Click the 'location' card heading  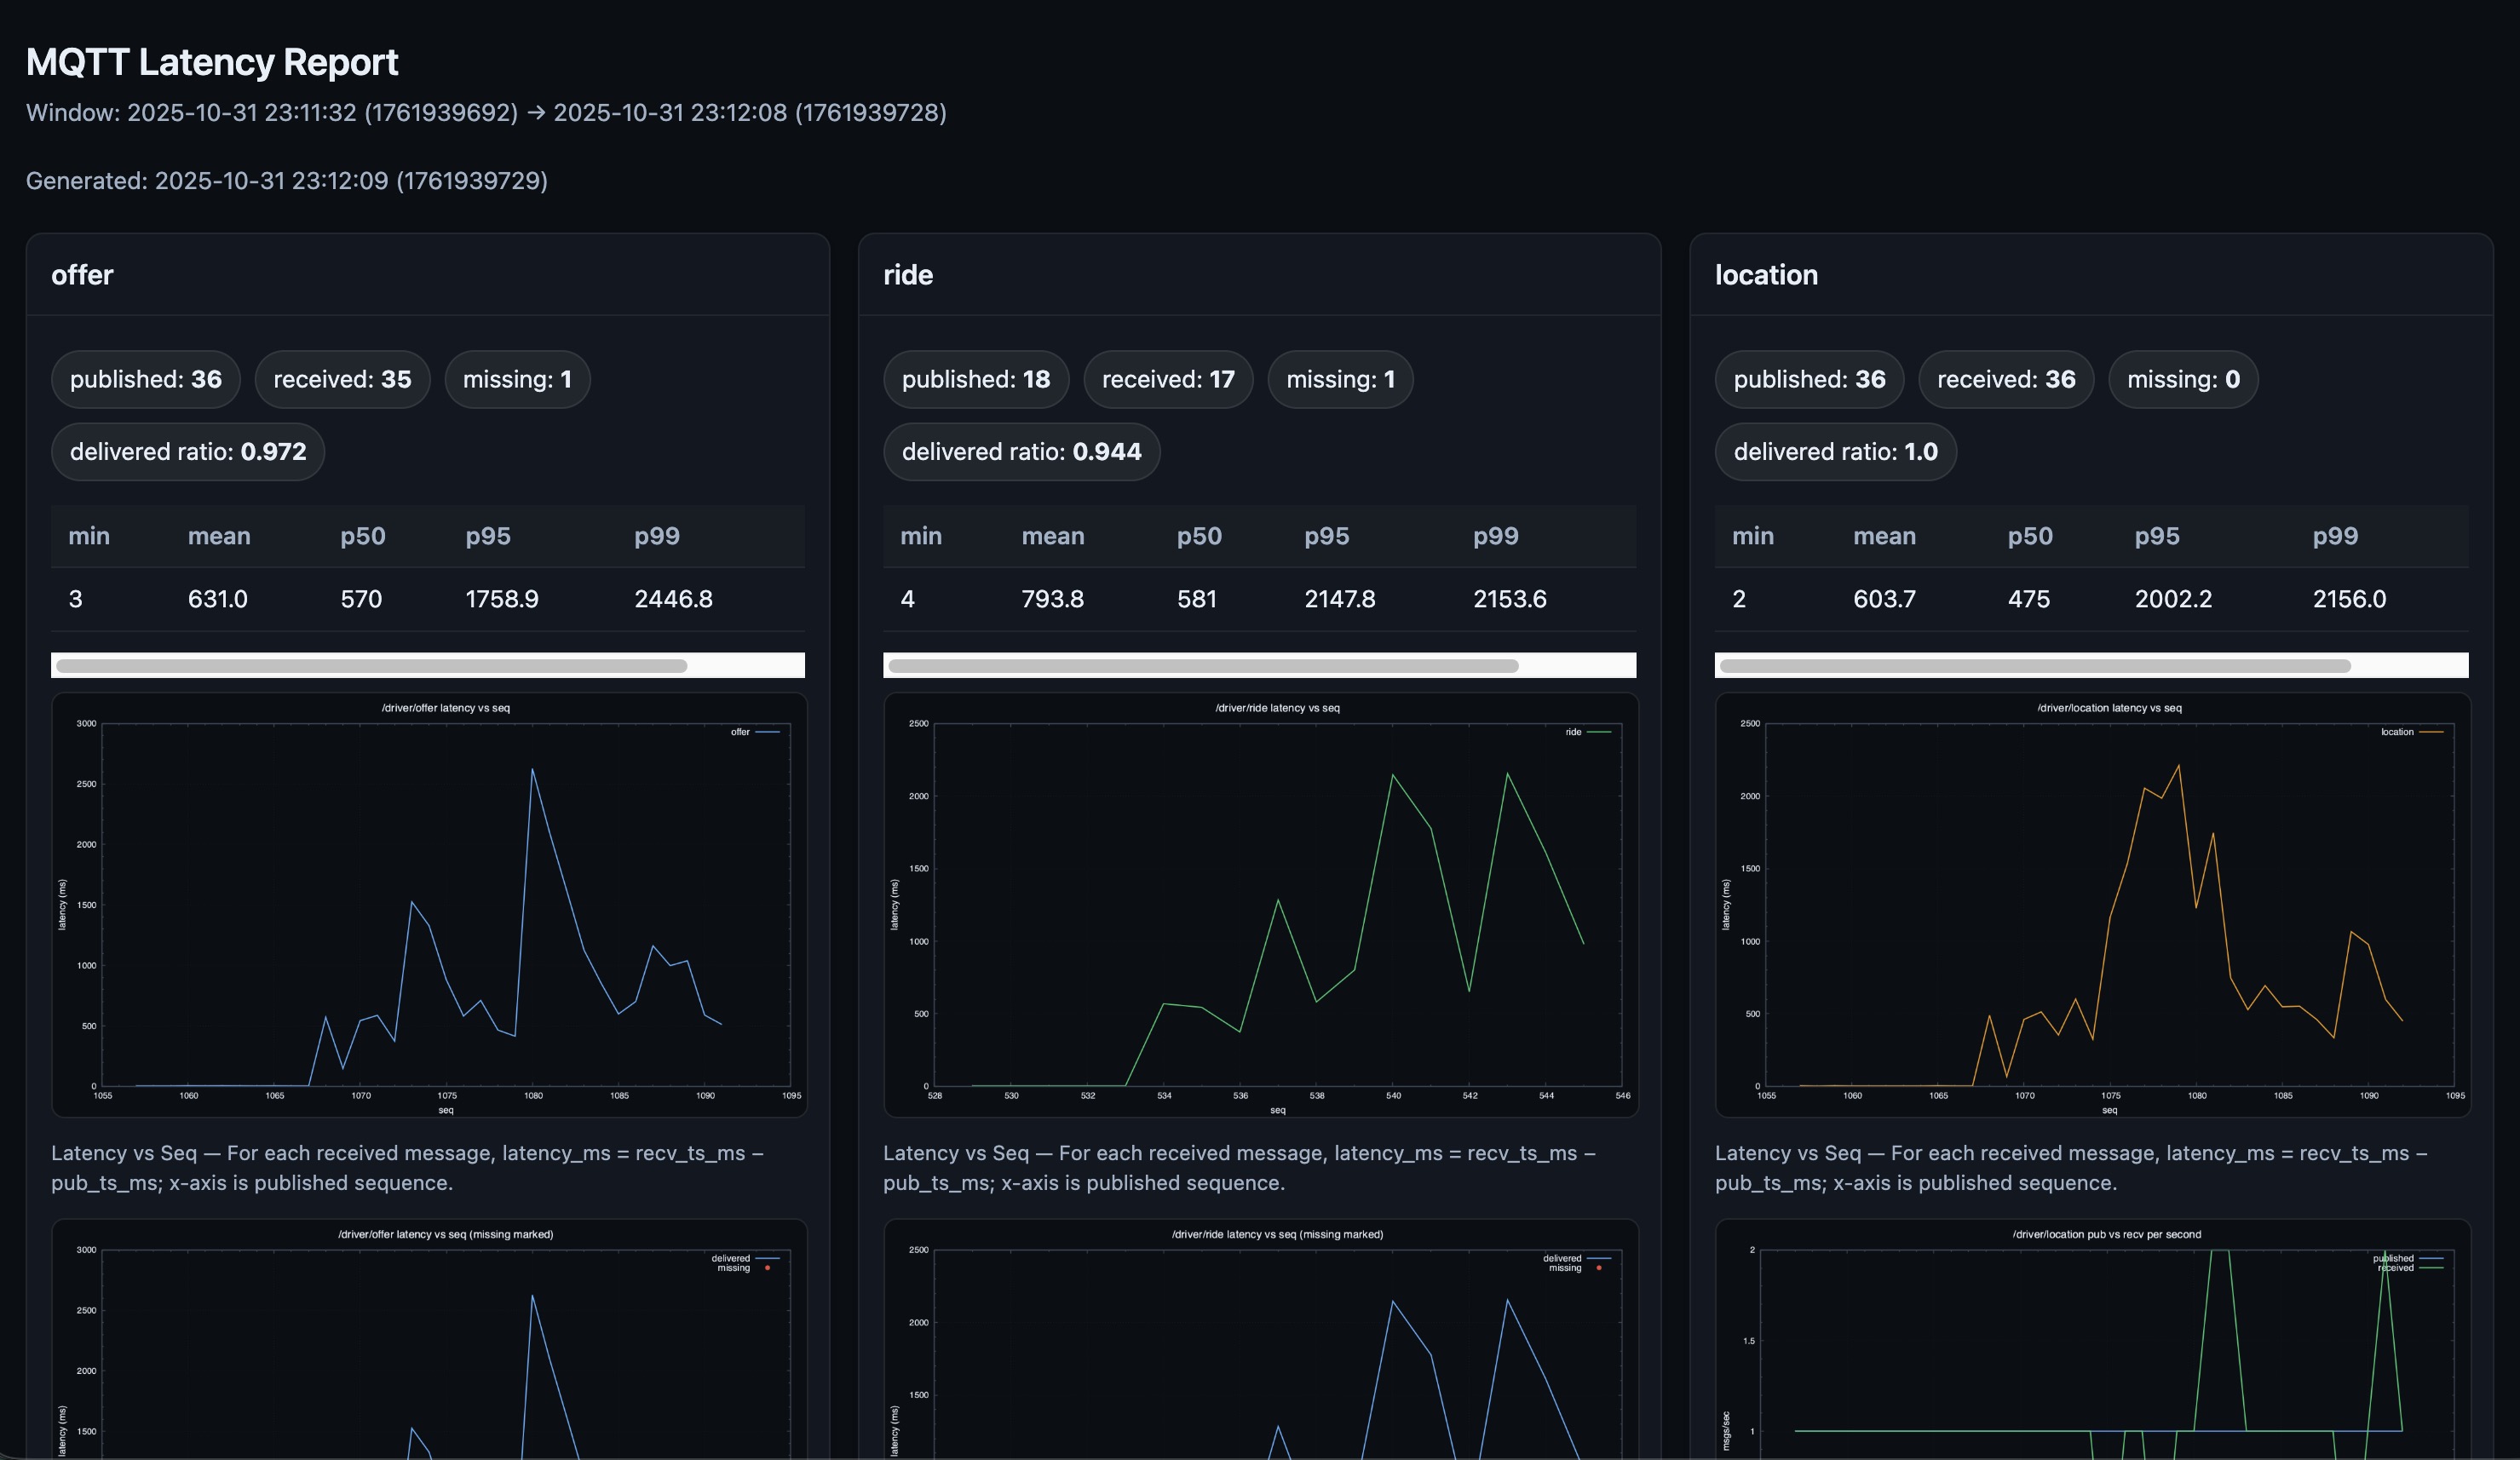(1765, 275)
